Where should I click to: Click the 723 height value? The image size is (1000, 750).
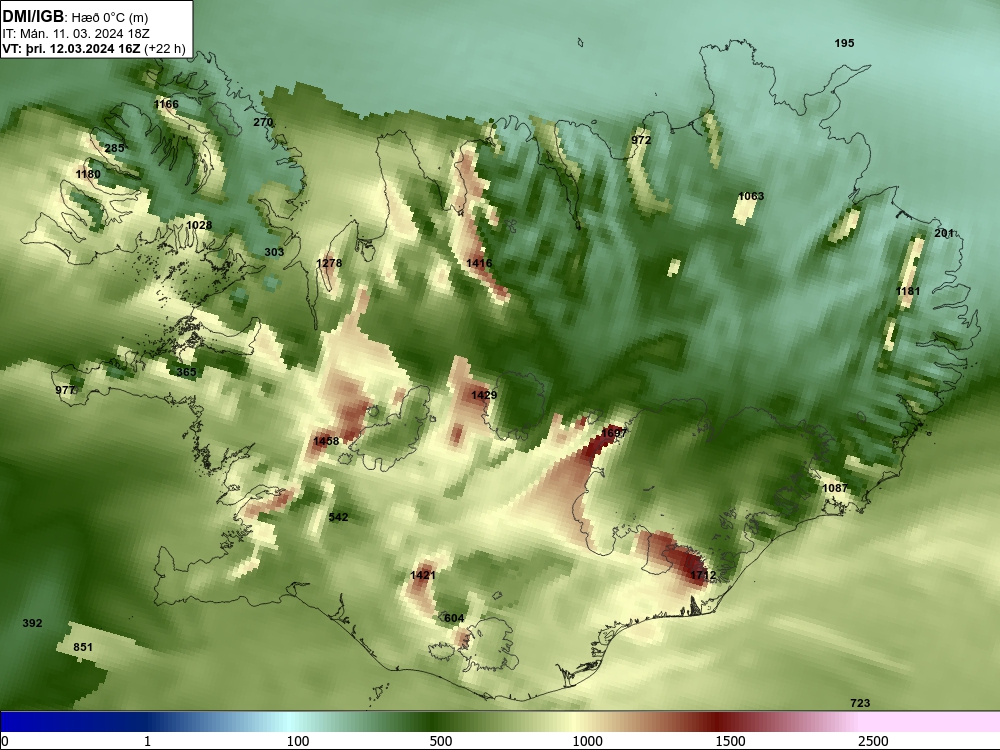pos(860,703)
